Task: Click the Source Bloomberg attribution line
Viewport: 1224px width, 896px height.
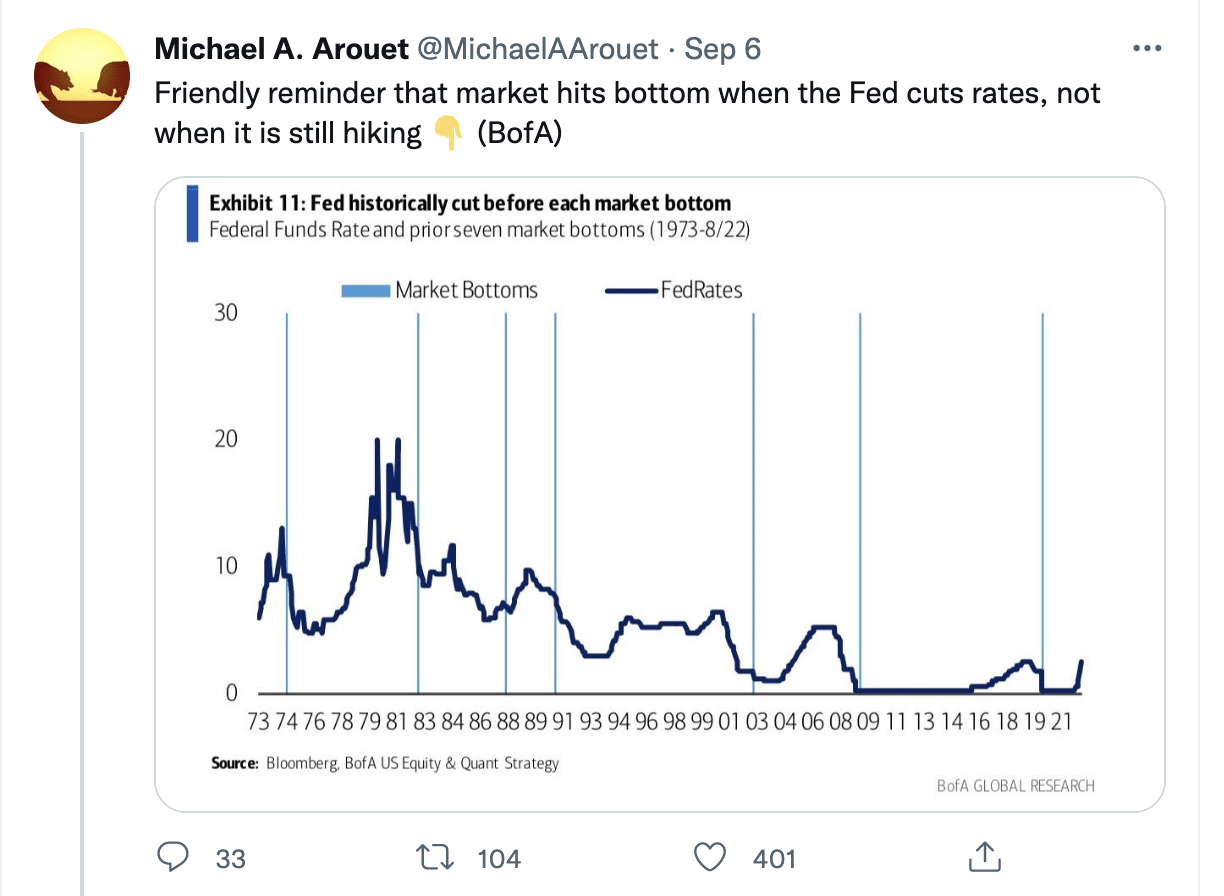Action: pyautogui.click(x=385, y=763)
